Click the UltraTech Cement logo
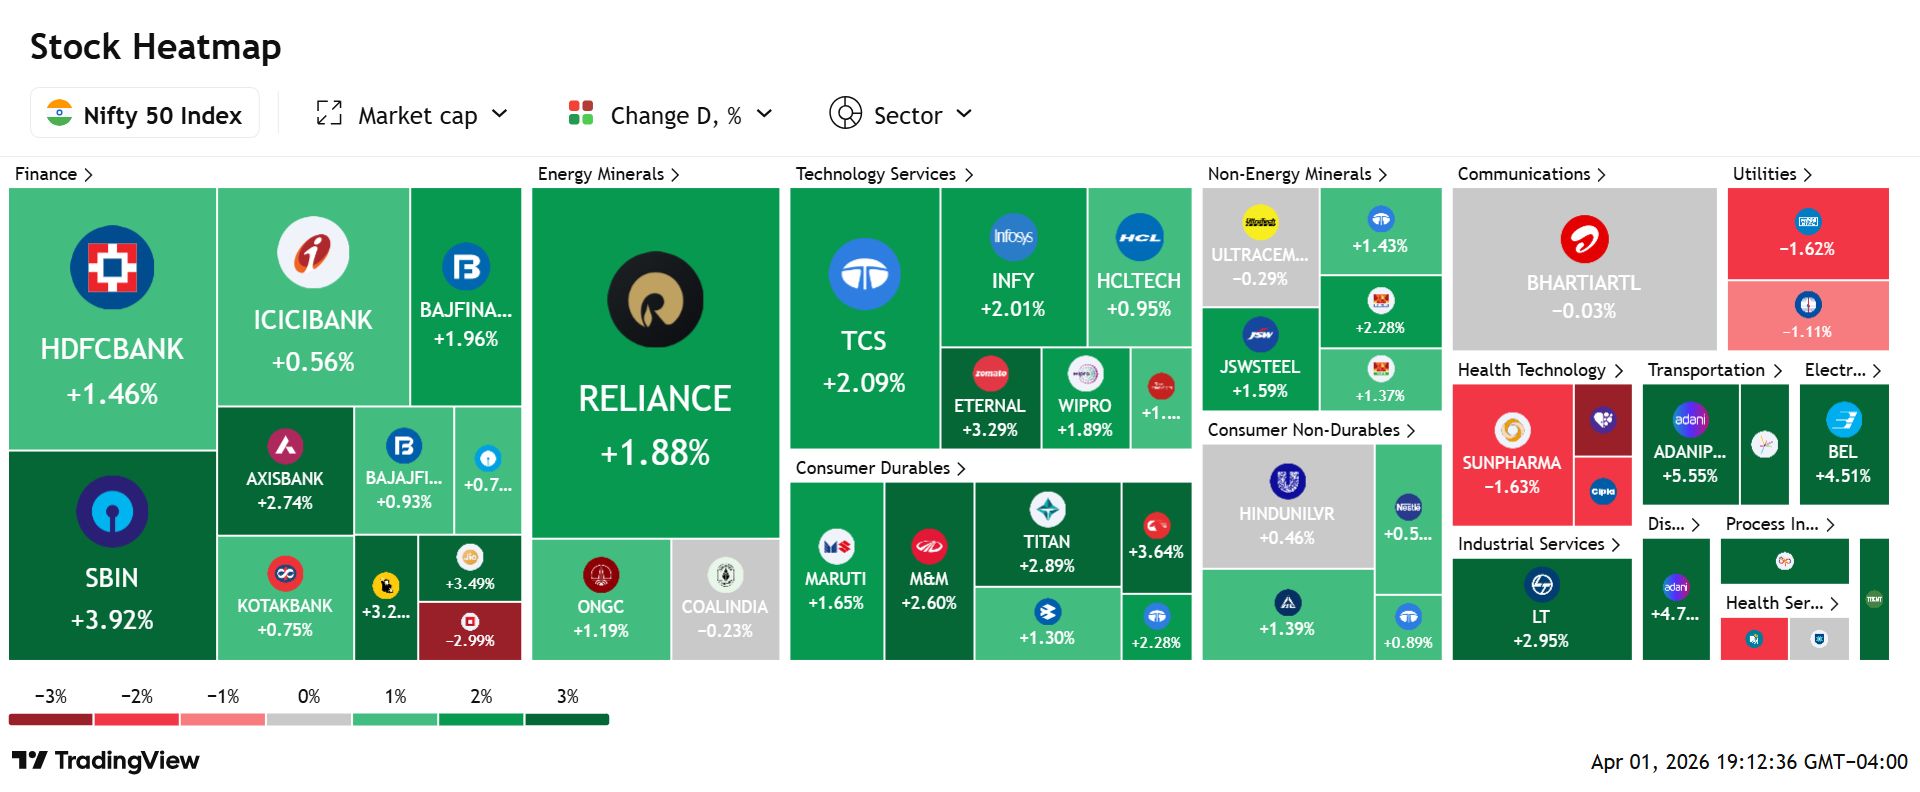 (x=1260, y=223)
